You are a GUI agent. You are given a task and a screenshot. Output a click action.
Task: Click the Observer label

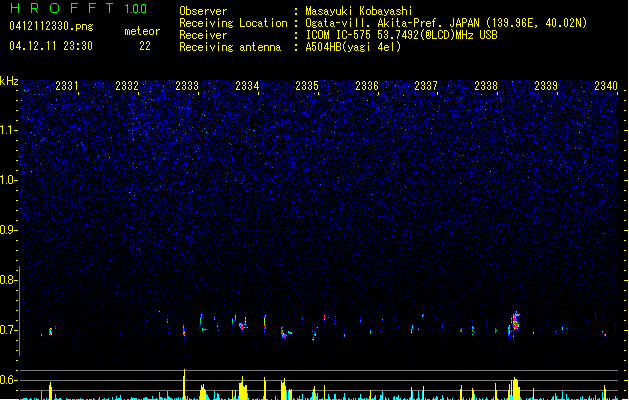click(x=203, y=11)
